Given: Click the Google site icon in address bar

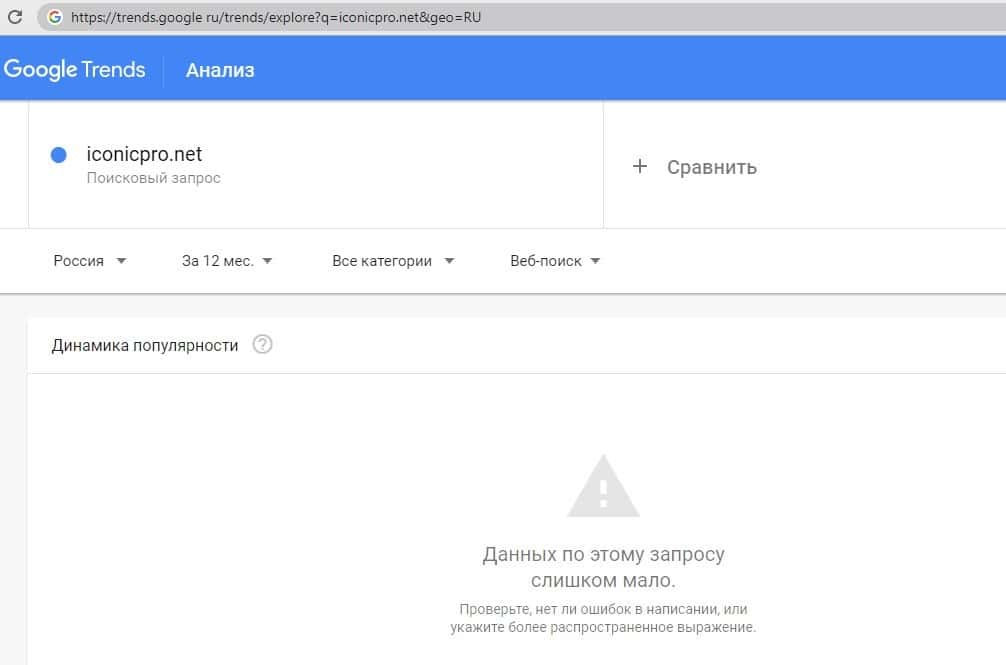Looking at the screenshot, I should 54,17.
